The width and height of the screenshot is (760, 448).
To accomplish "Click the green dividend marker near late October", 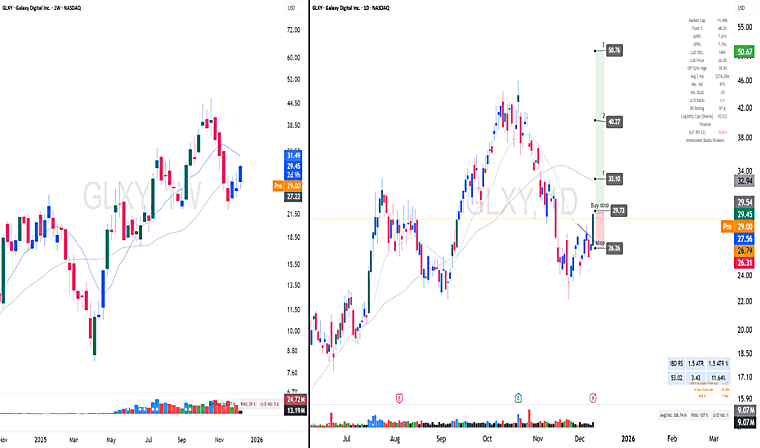I will click(518, 399).
